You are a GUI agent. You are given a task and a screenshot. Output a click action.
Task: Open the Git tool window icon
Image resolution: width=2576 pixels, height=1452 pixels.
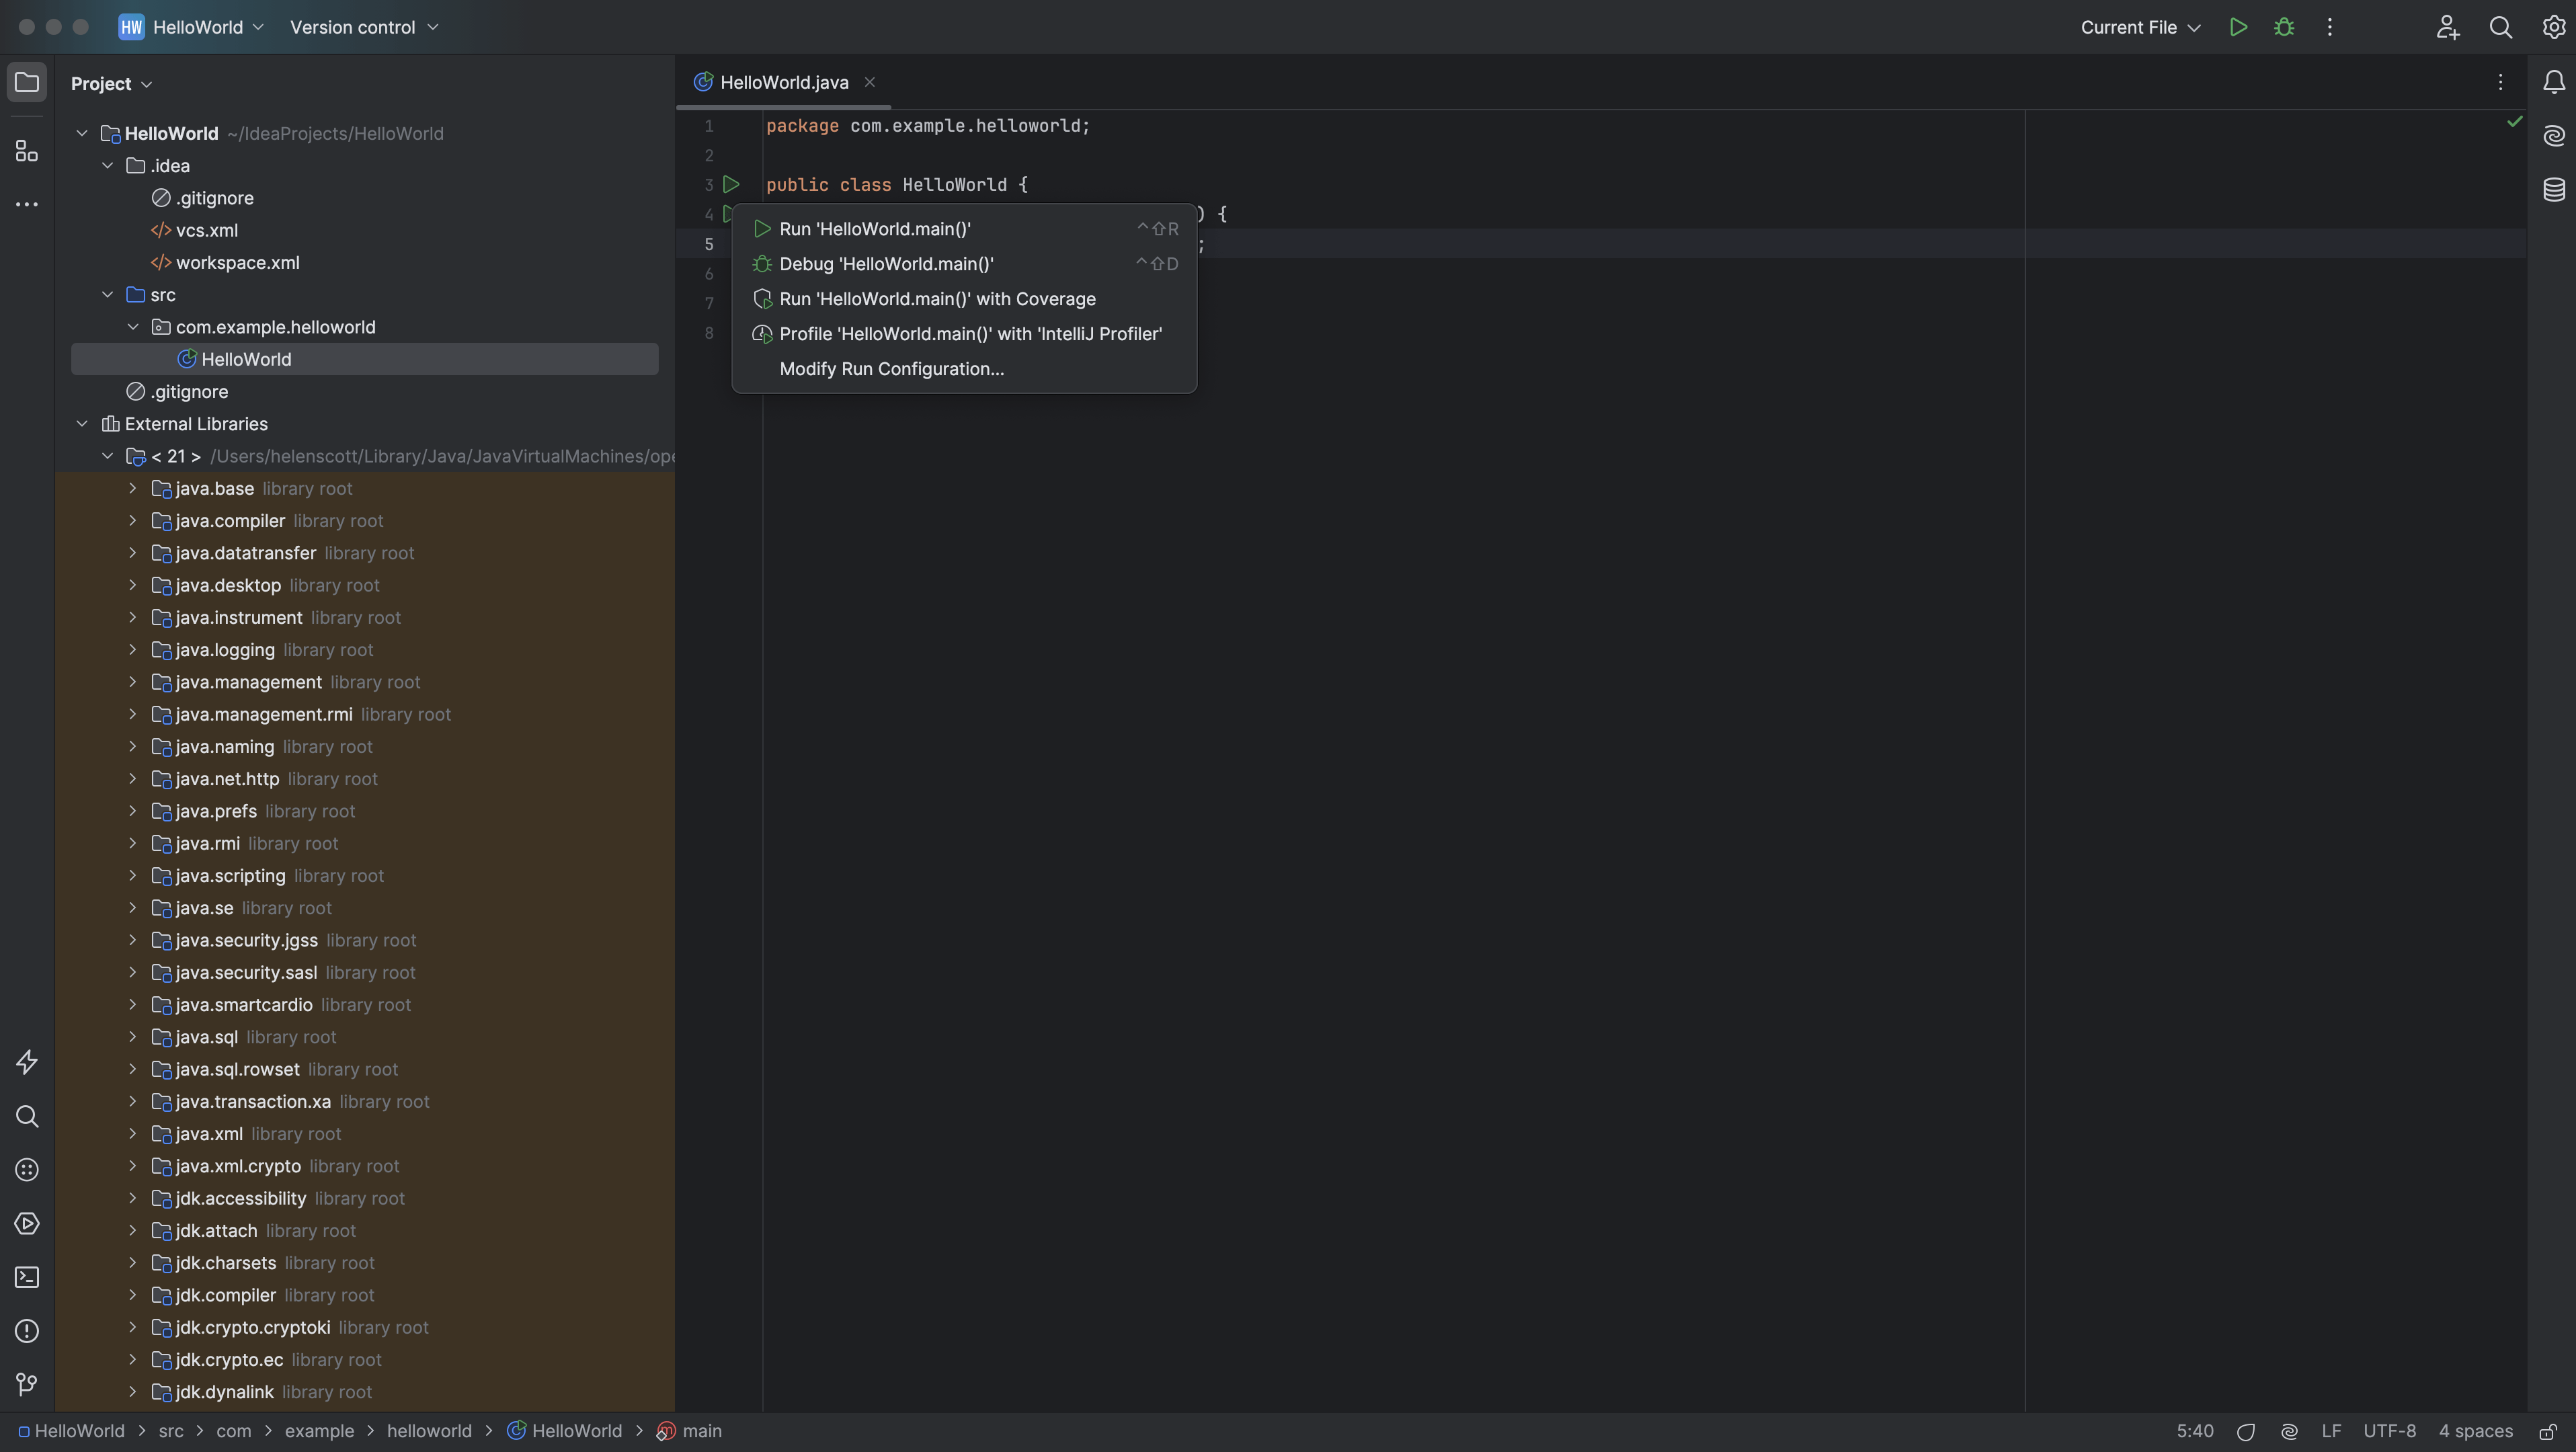coord(27,1384)
